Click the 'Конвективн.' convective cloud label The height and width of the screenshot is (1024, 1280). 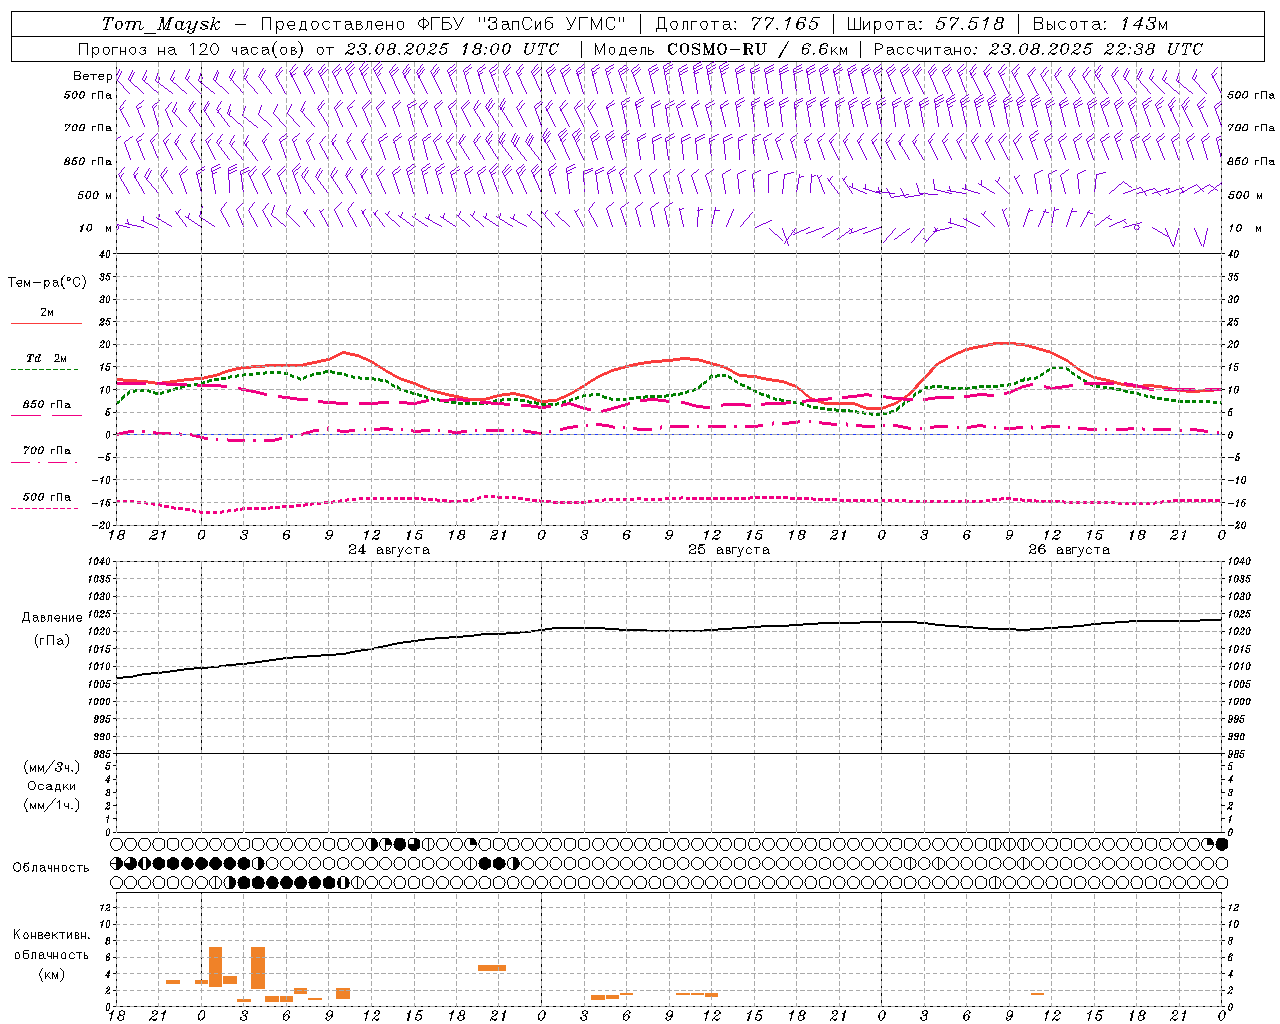pos(52,935)
